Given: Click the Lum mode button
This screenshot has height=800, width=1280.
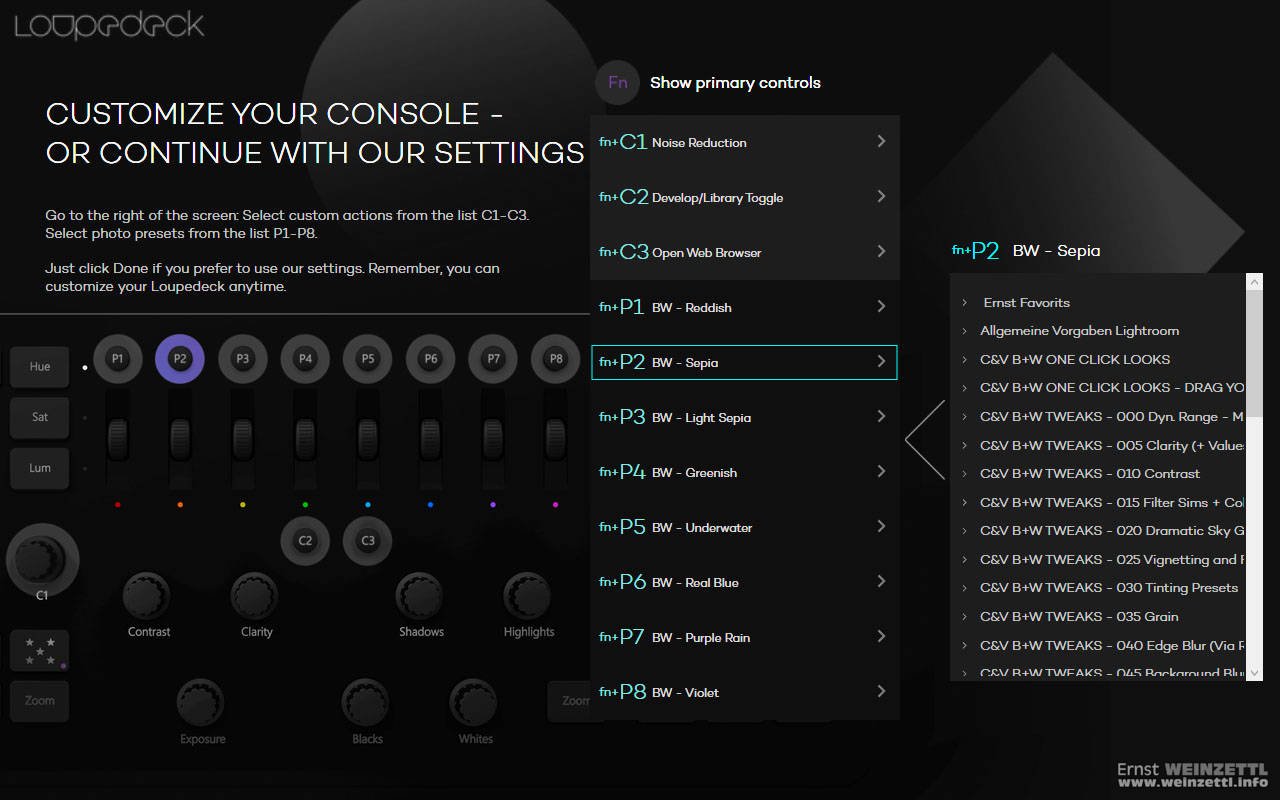Looking at the screenshot, I should point(40,468).
